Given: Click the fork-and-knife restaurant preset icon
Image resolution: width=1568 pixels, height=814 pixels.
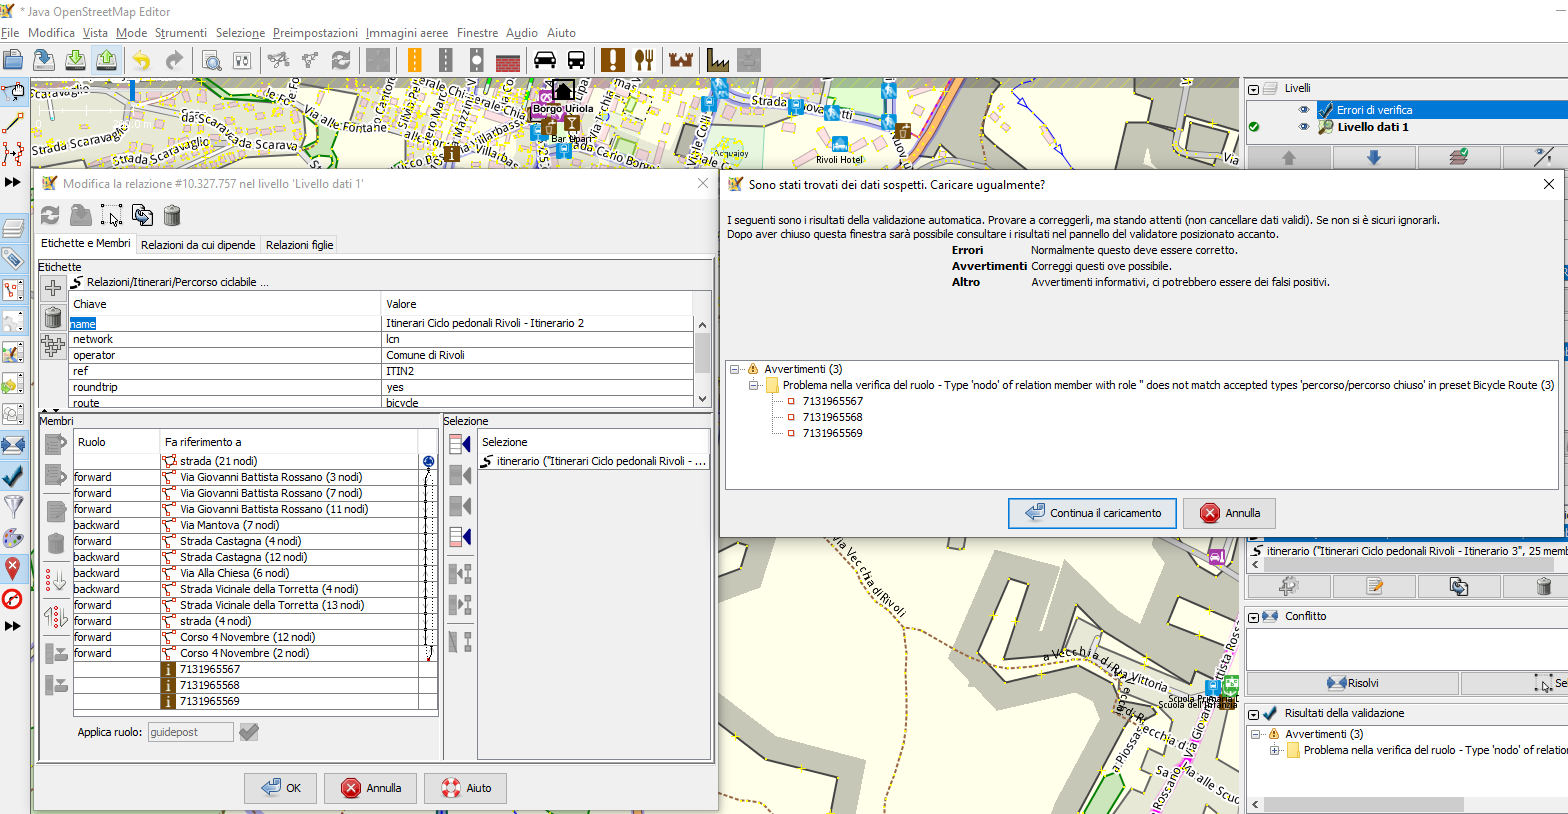Looking at the screenshot, I should (644, 60).
